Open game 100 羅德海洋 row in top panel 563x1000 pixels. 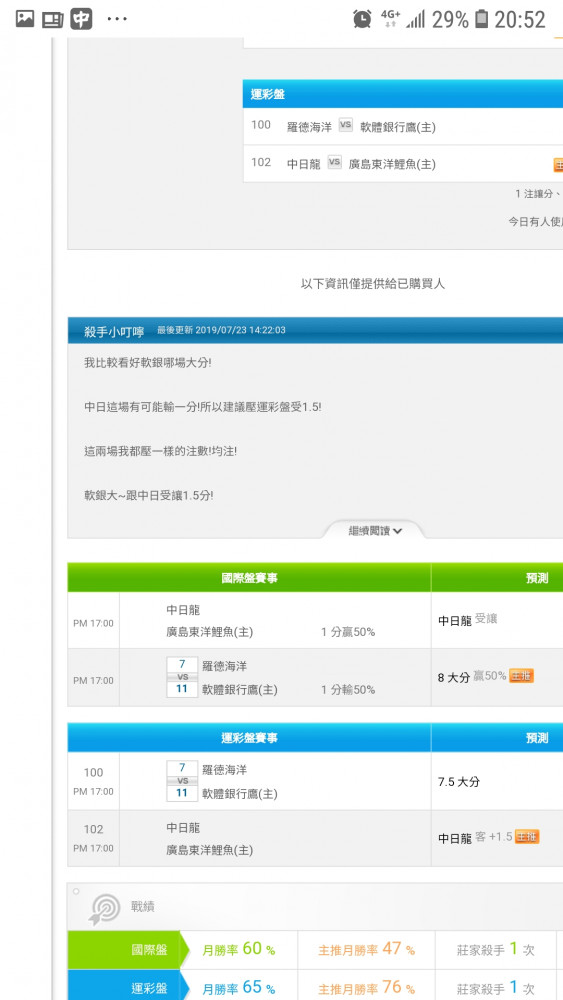[403, 126]
